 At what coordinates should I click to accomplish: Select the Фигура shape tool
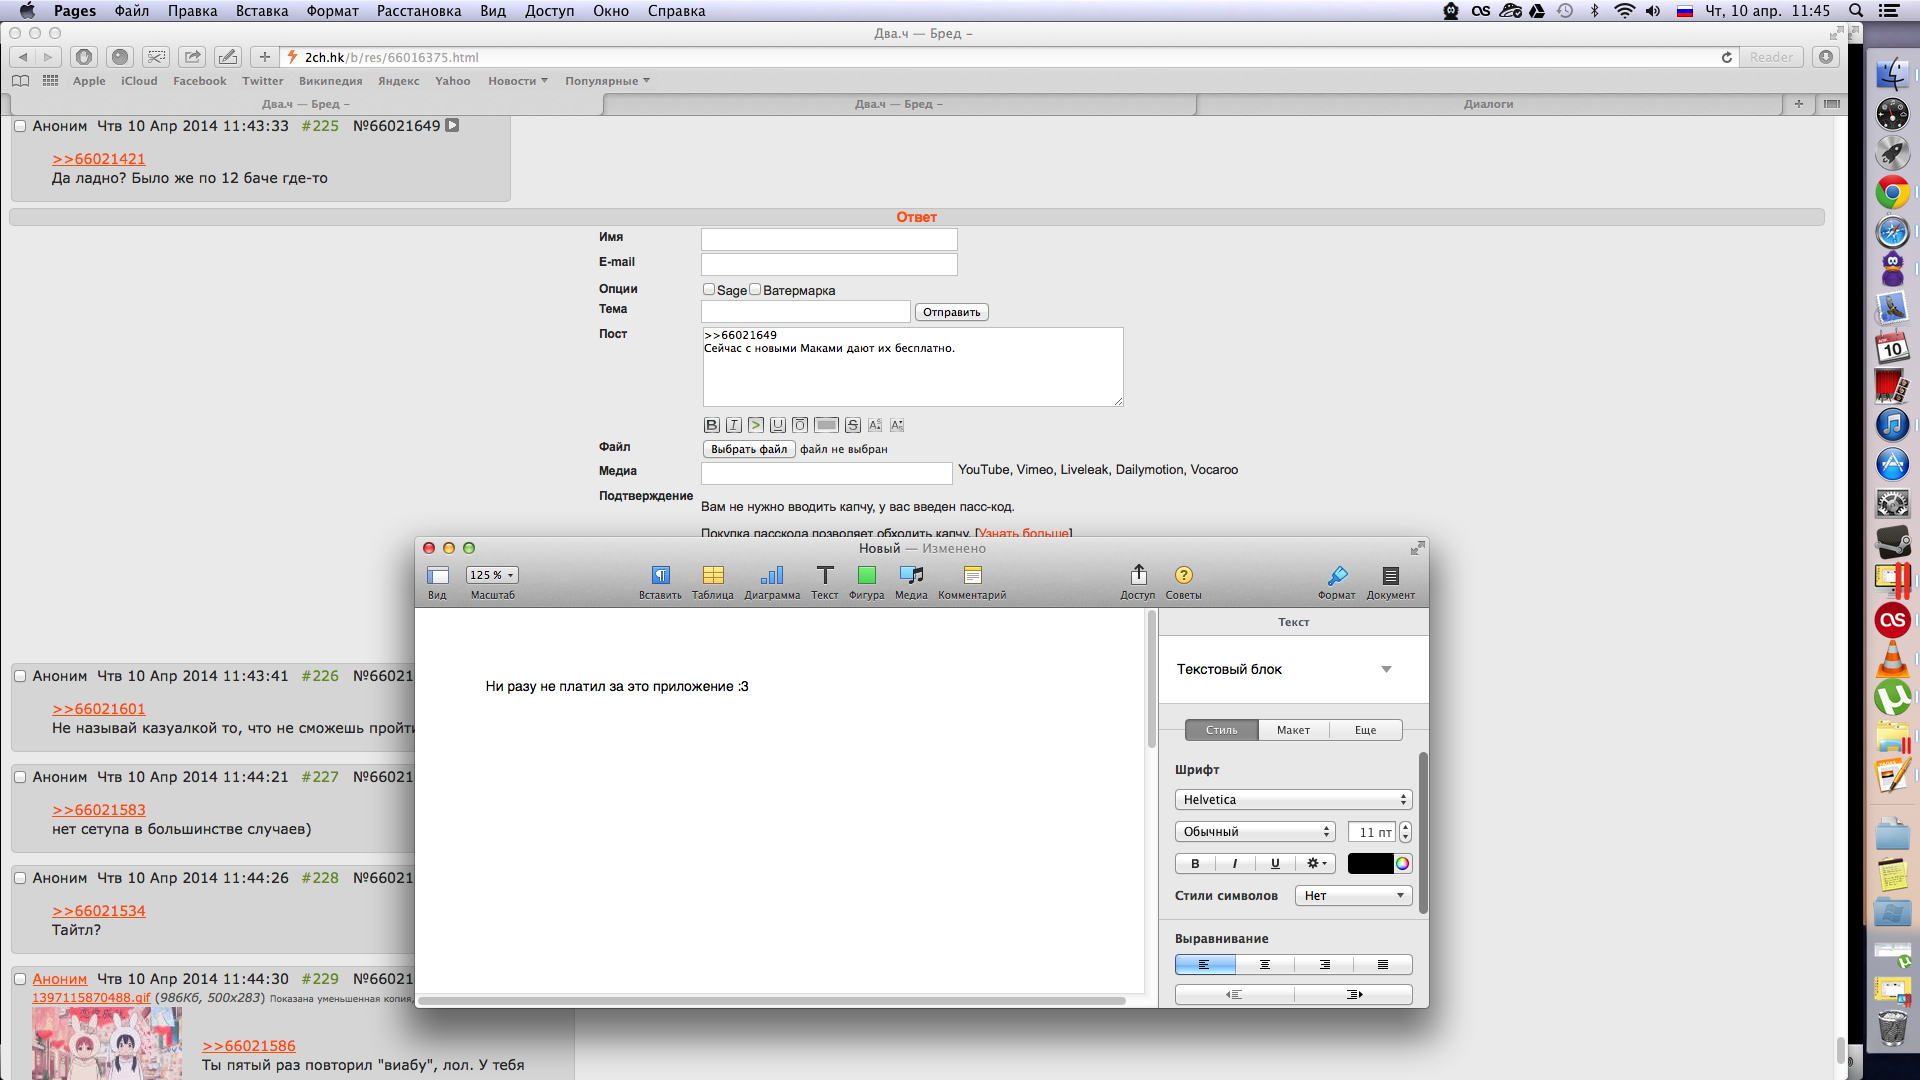coord(866,576)
